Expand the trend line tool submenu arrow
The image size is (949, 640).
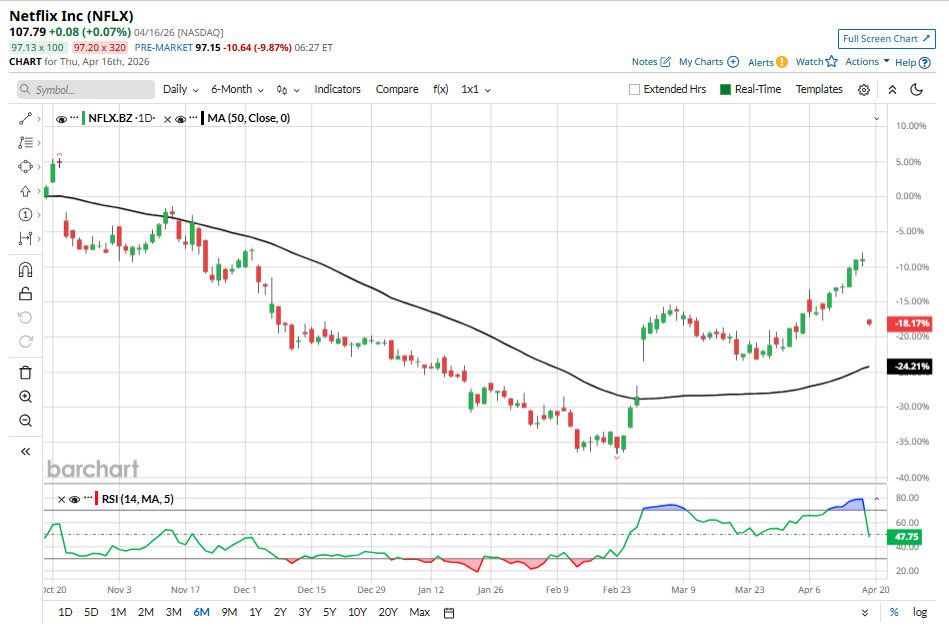(x=39, y=119)
